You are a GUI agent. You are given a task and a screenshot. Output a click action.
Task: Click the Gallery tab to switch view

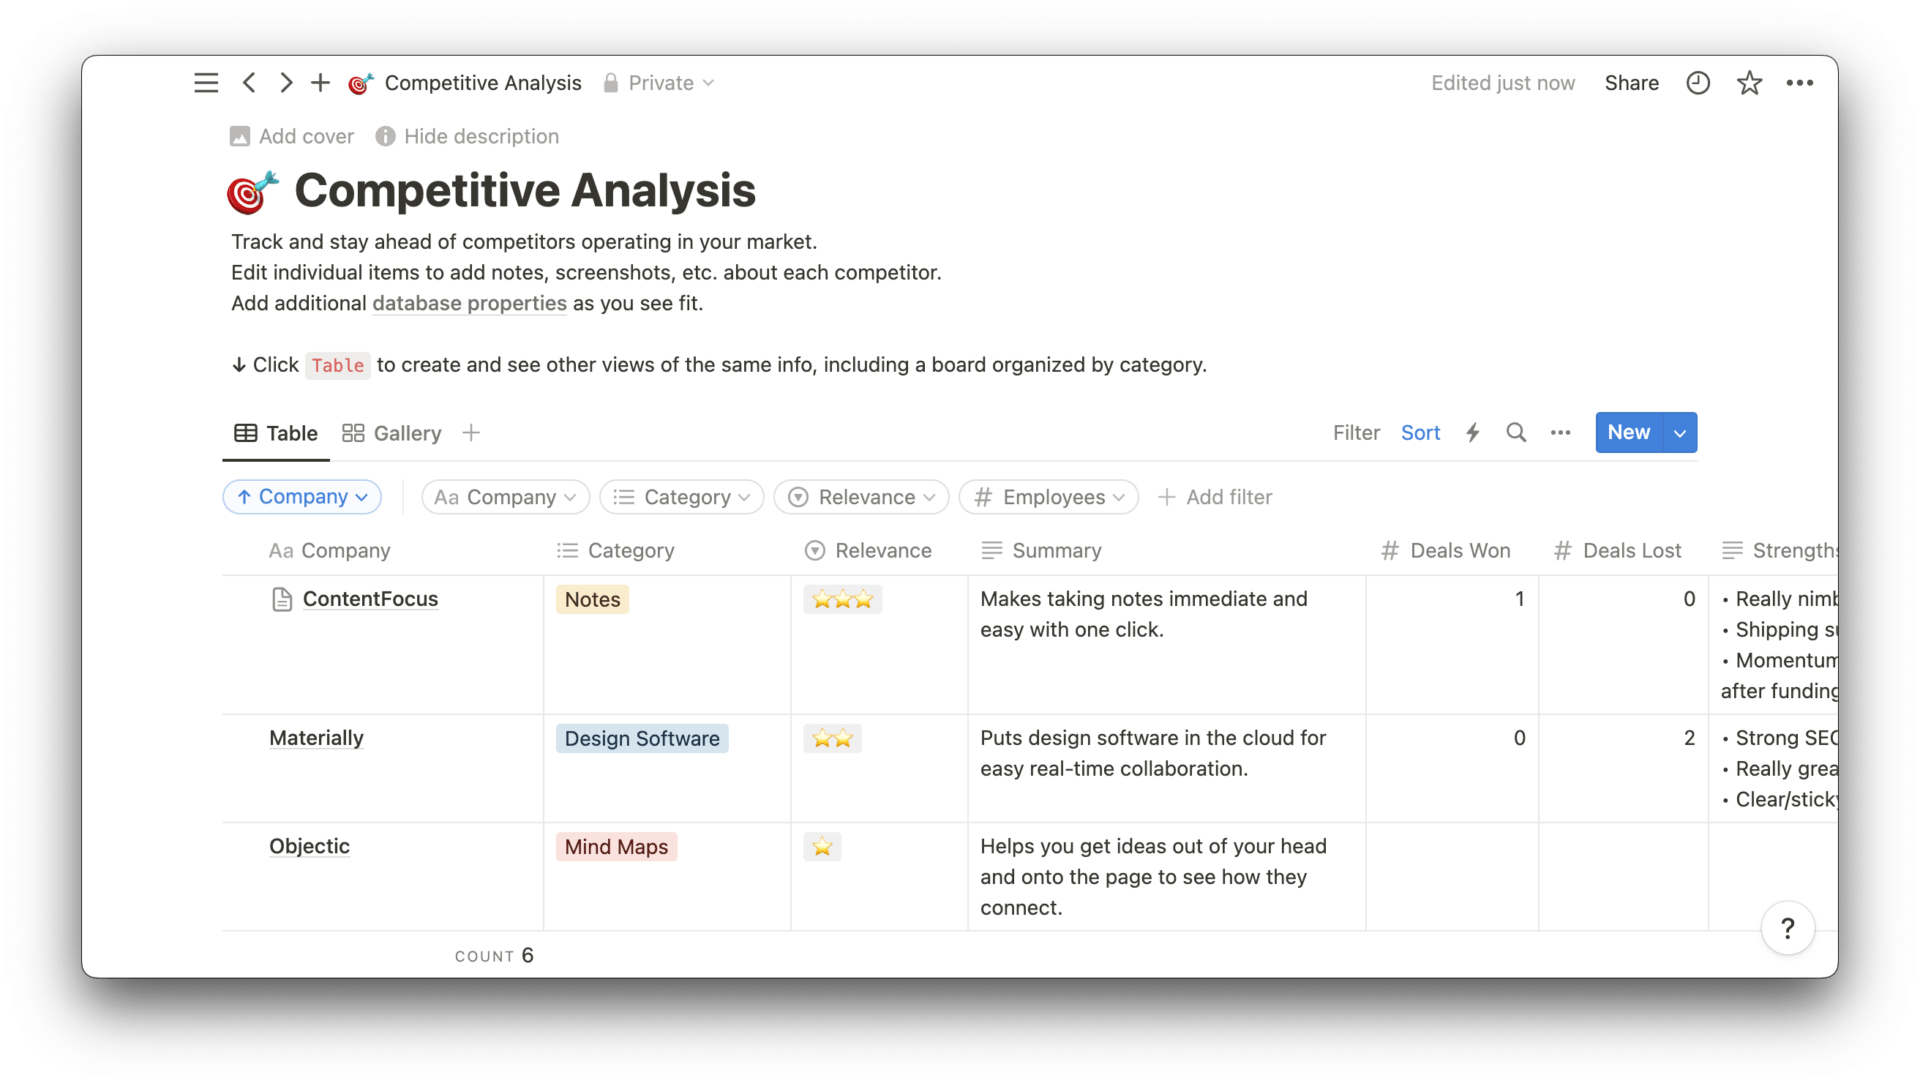point(392,432)
